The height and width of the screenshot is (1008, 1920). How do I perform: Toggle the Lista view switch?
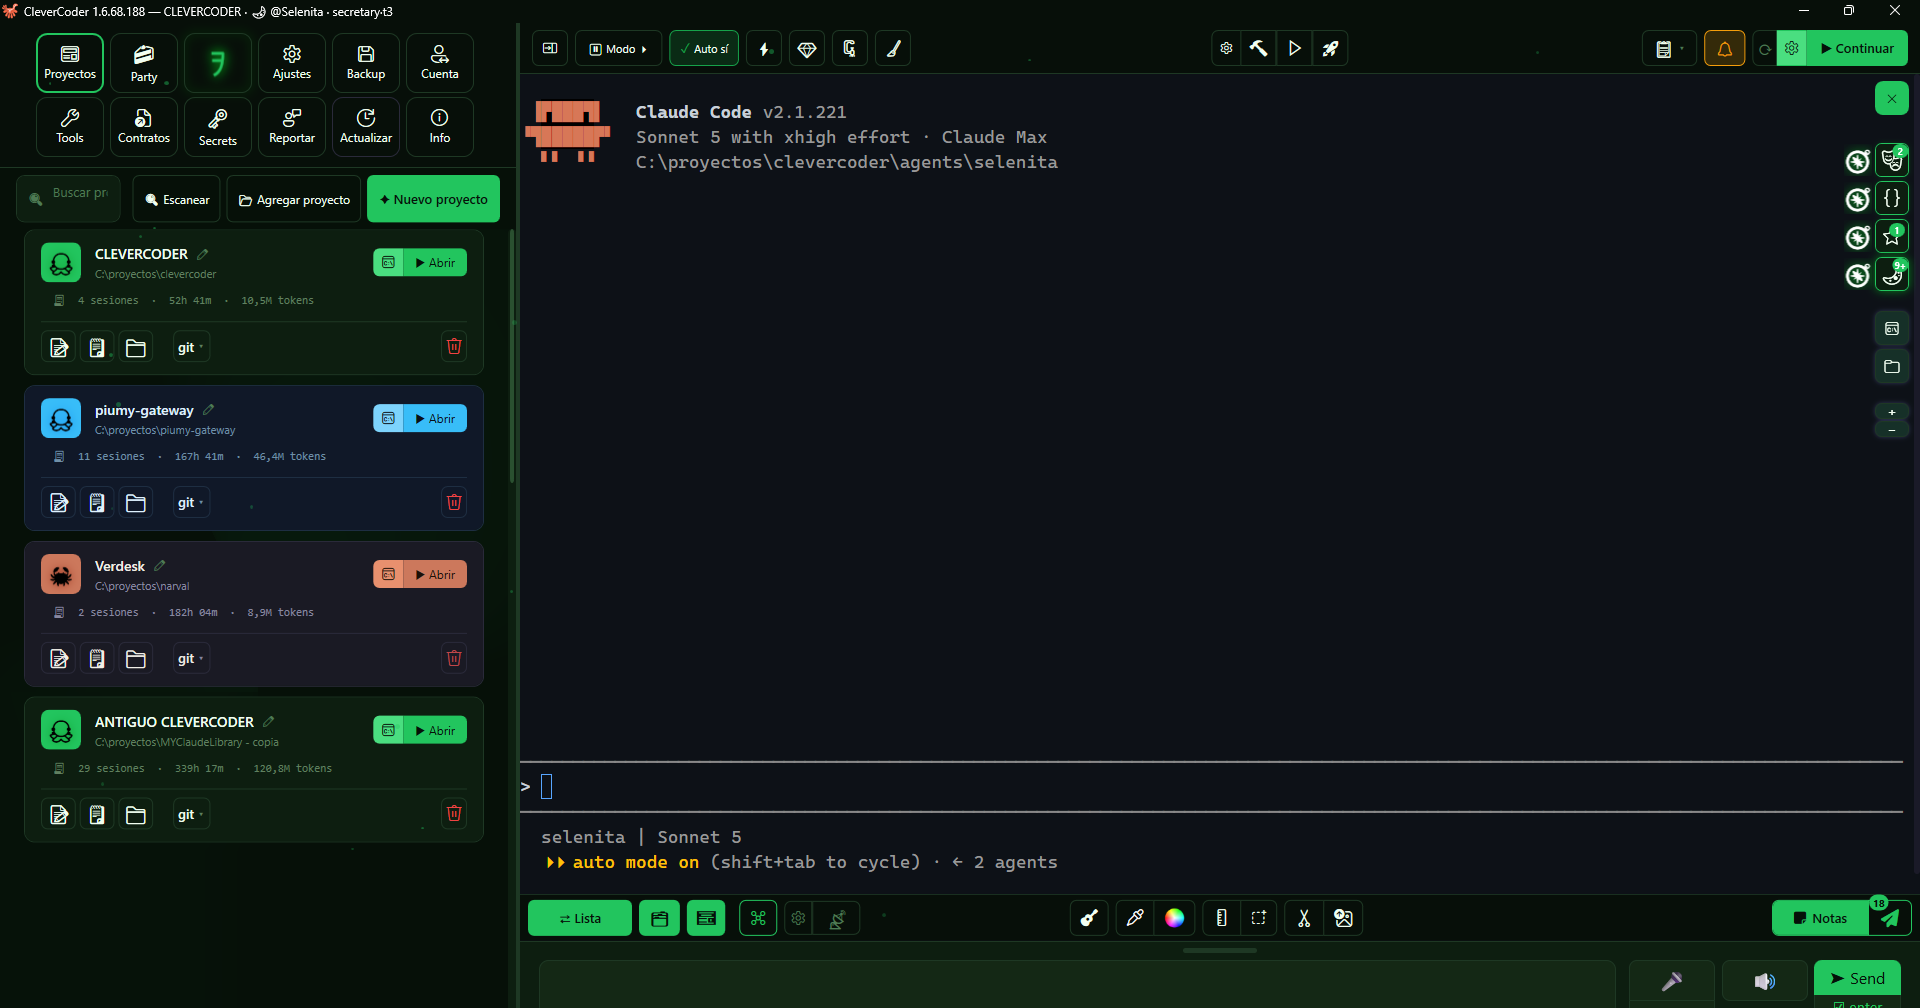point(580,918)
